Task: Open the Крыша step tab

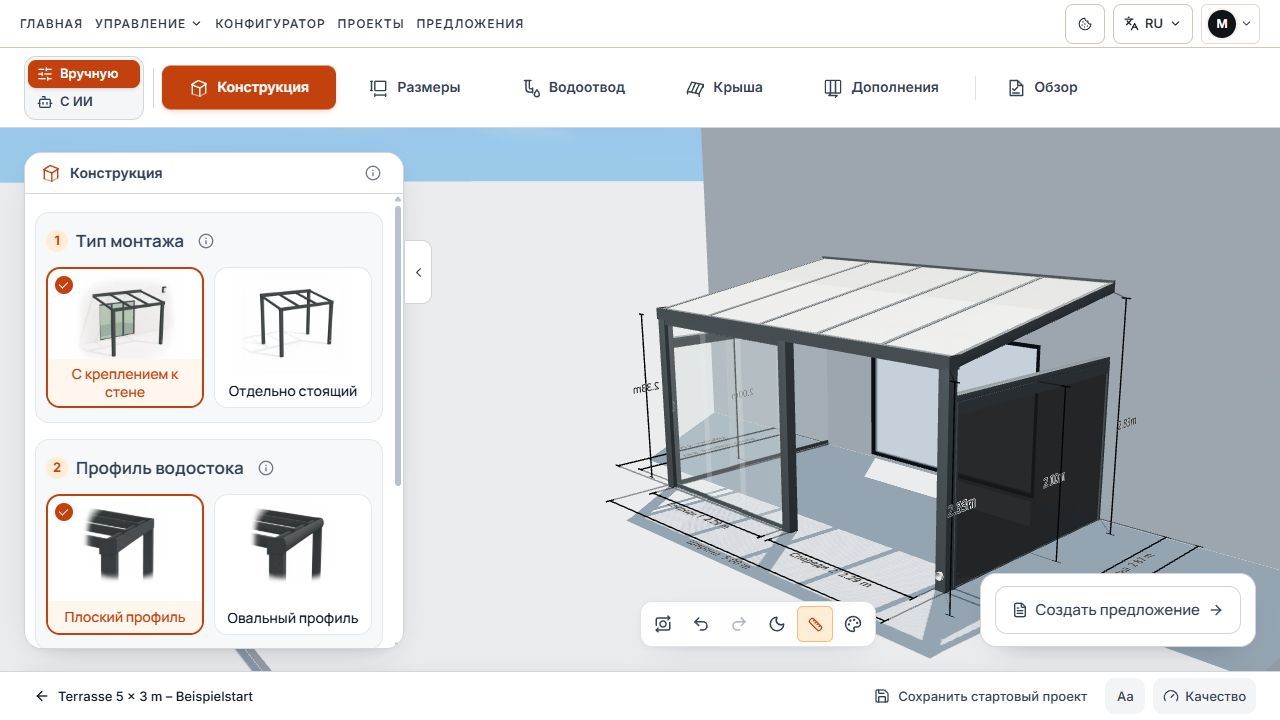Action: tap(725, 87)
